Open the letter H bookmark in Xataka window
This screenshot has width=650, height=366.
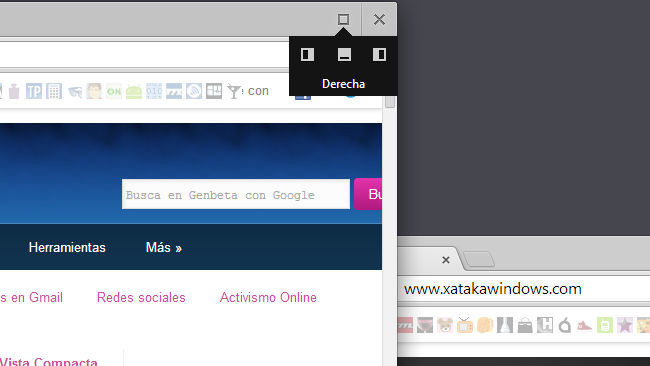(545, 325)
